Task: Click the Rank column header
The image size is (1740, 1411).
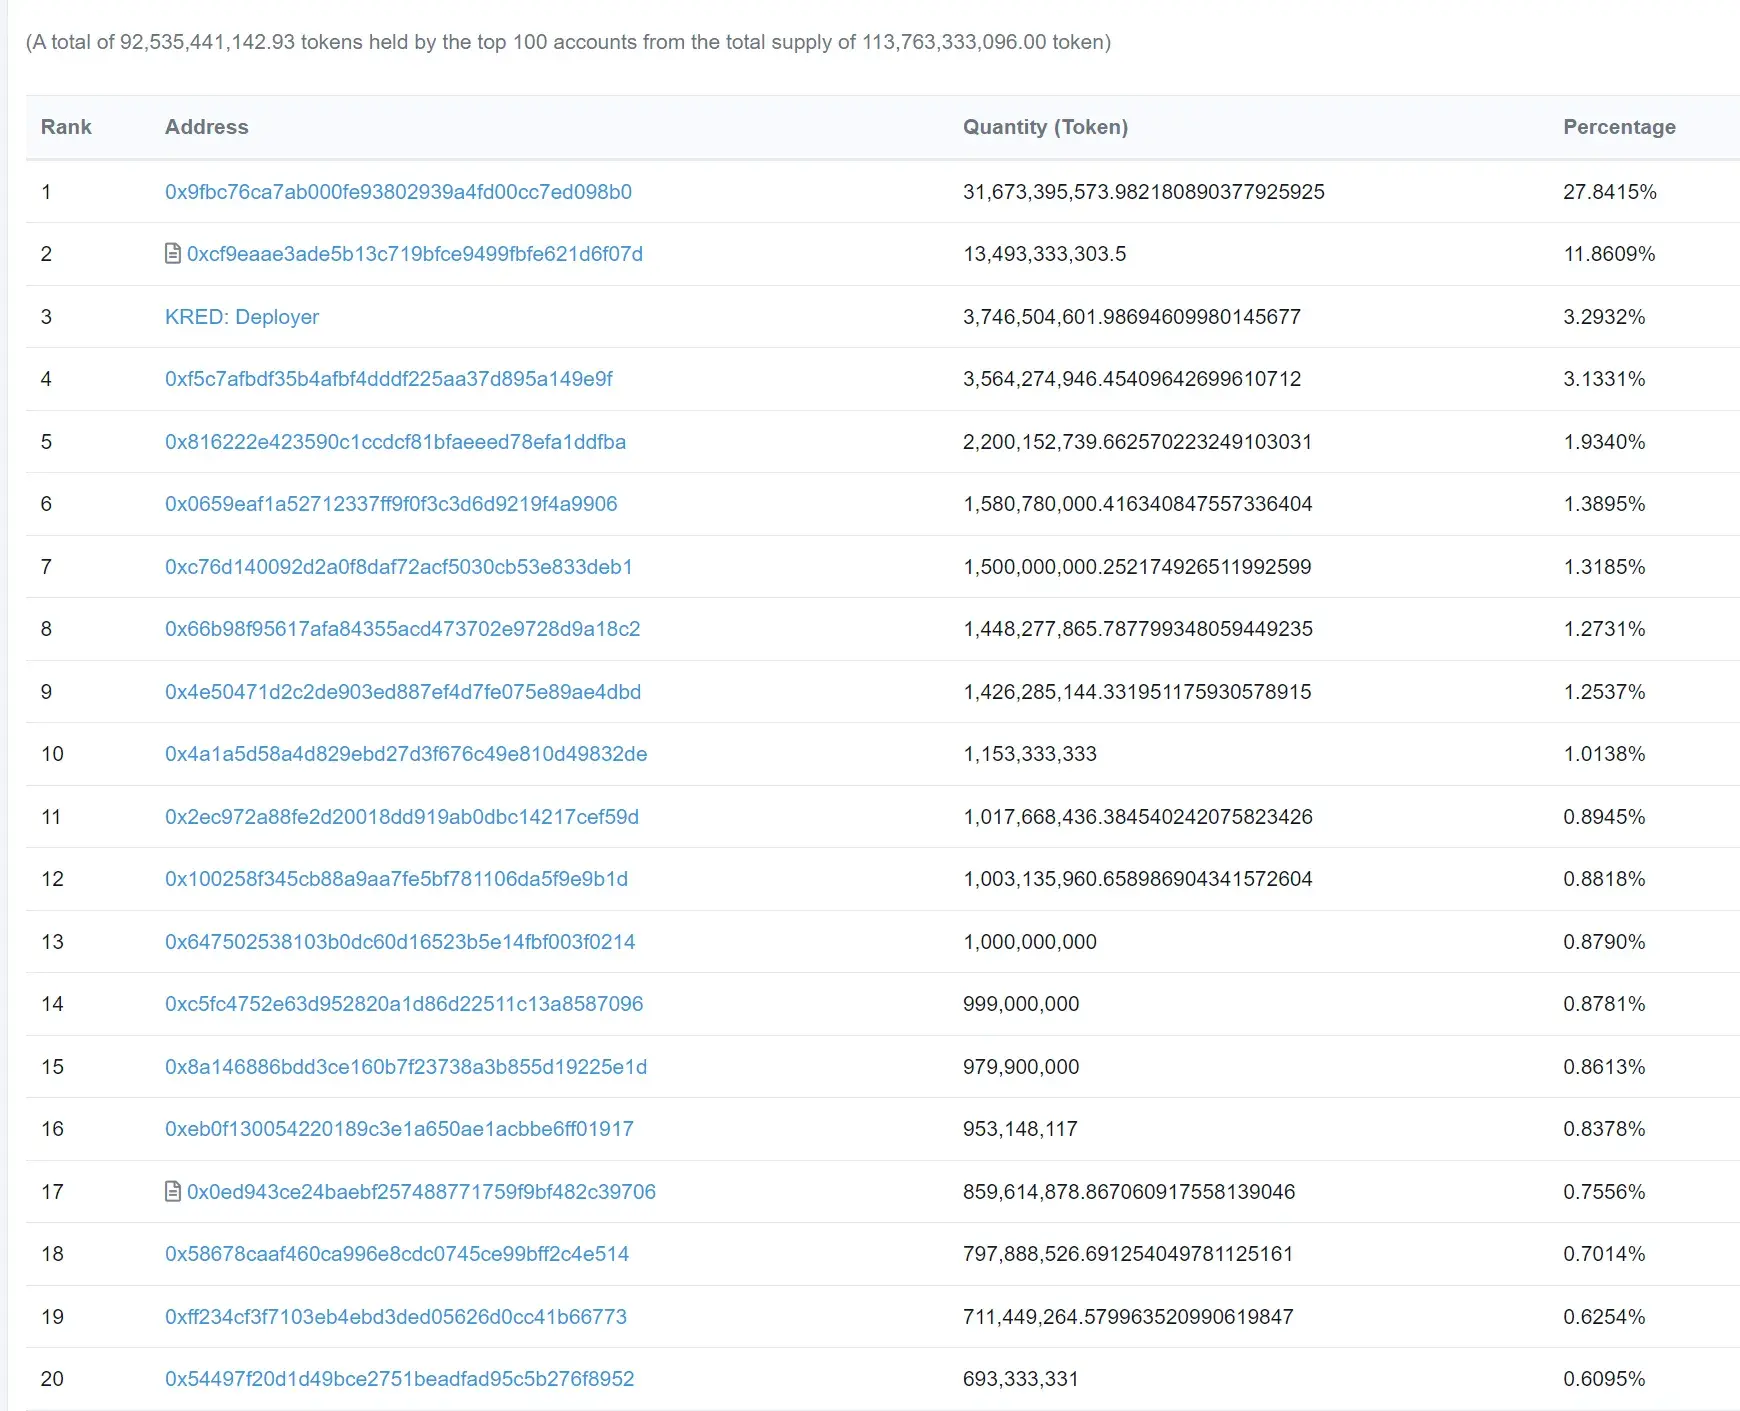Action: 66,127
